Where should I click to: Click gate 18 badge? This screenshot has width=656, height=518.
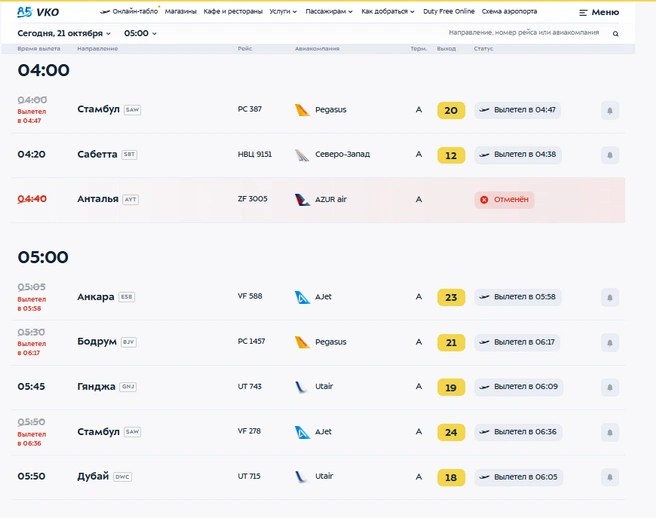point(451,477)
